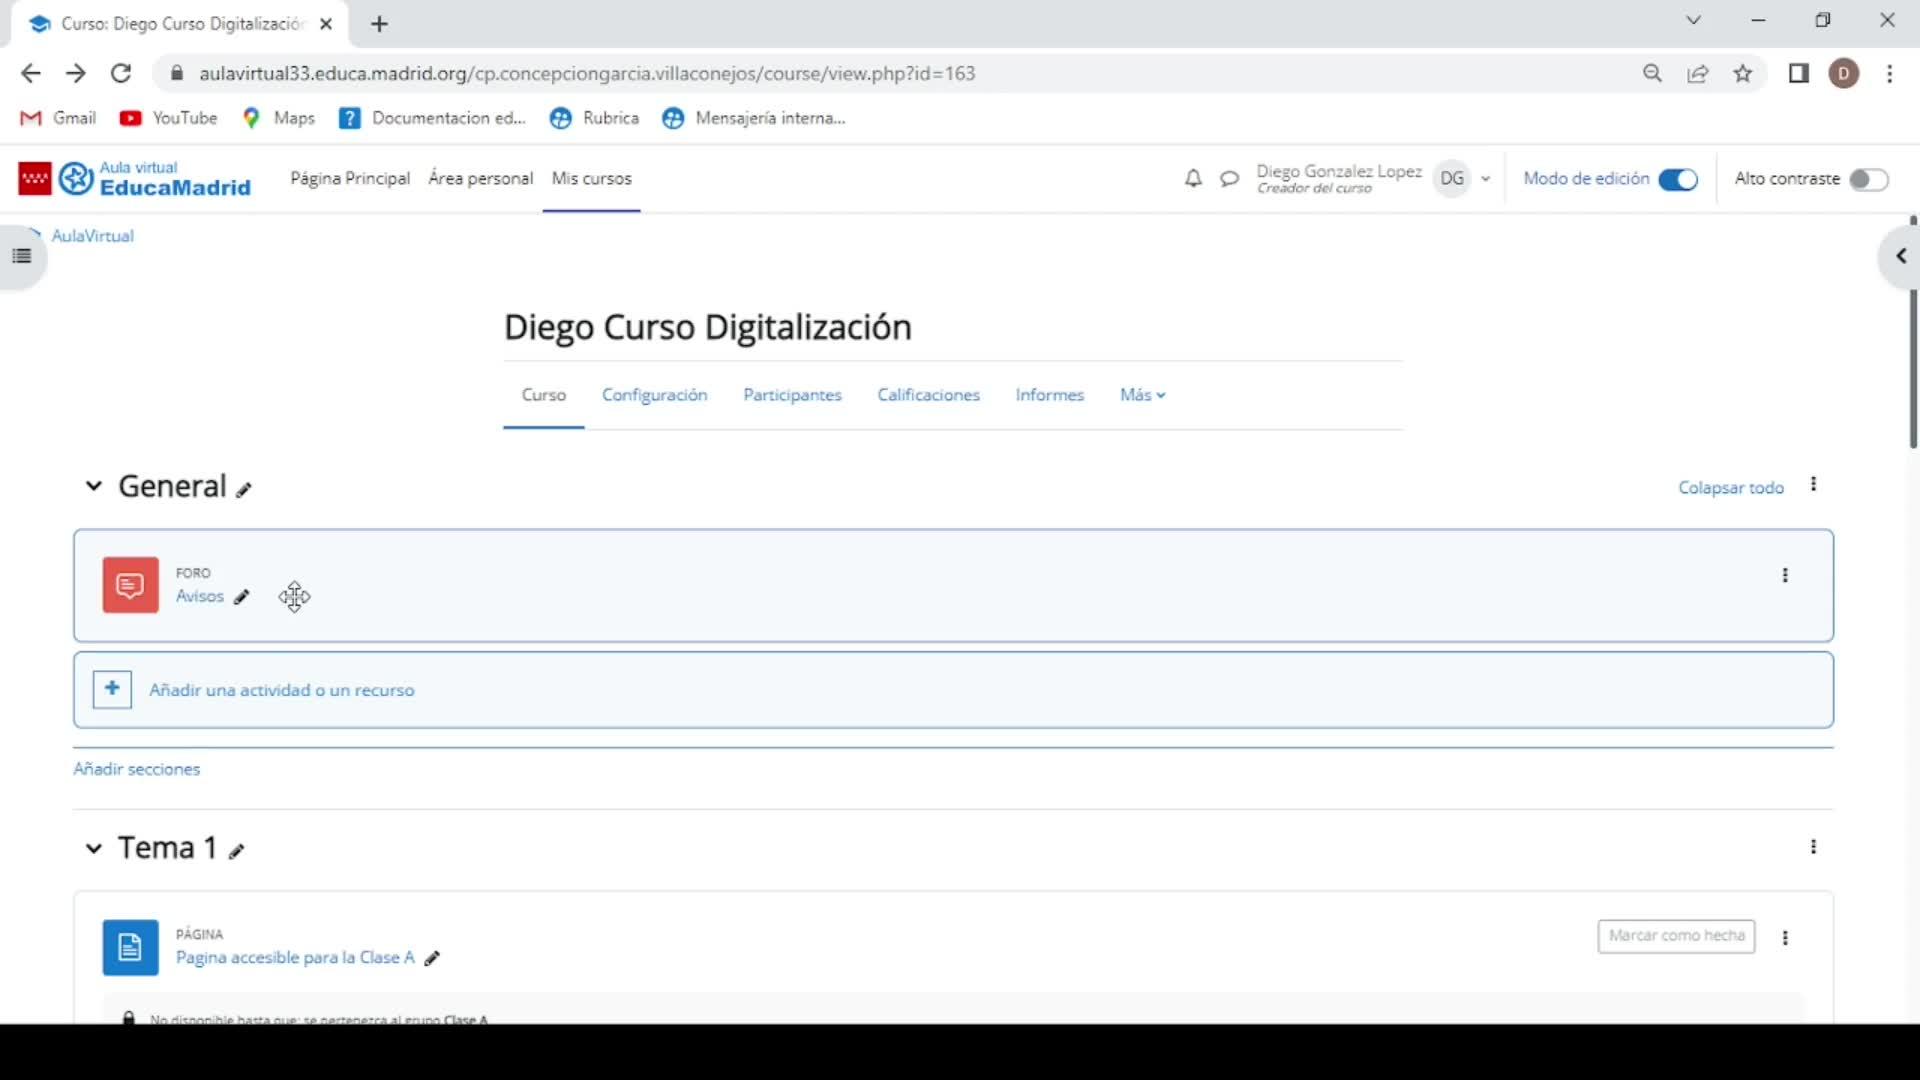Open the Calificaciones tab
Viewport: 1920px width, 1080px height.
coord(928,395)
